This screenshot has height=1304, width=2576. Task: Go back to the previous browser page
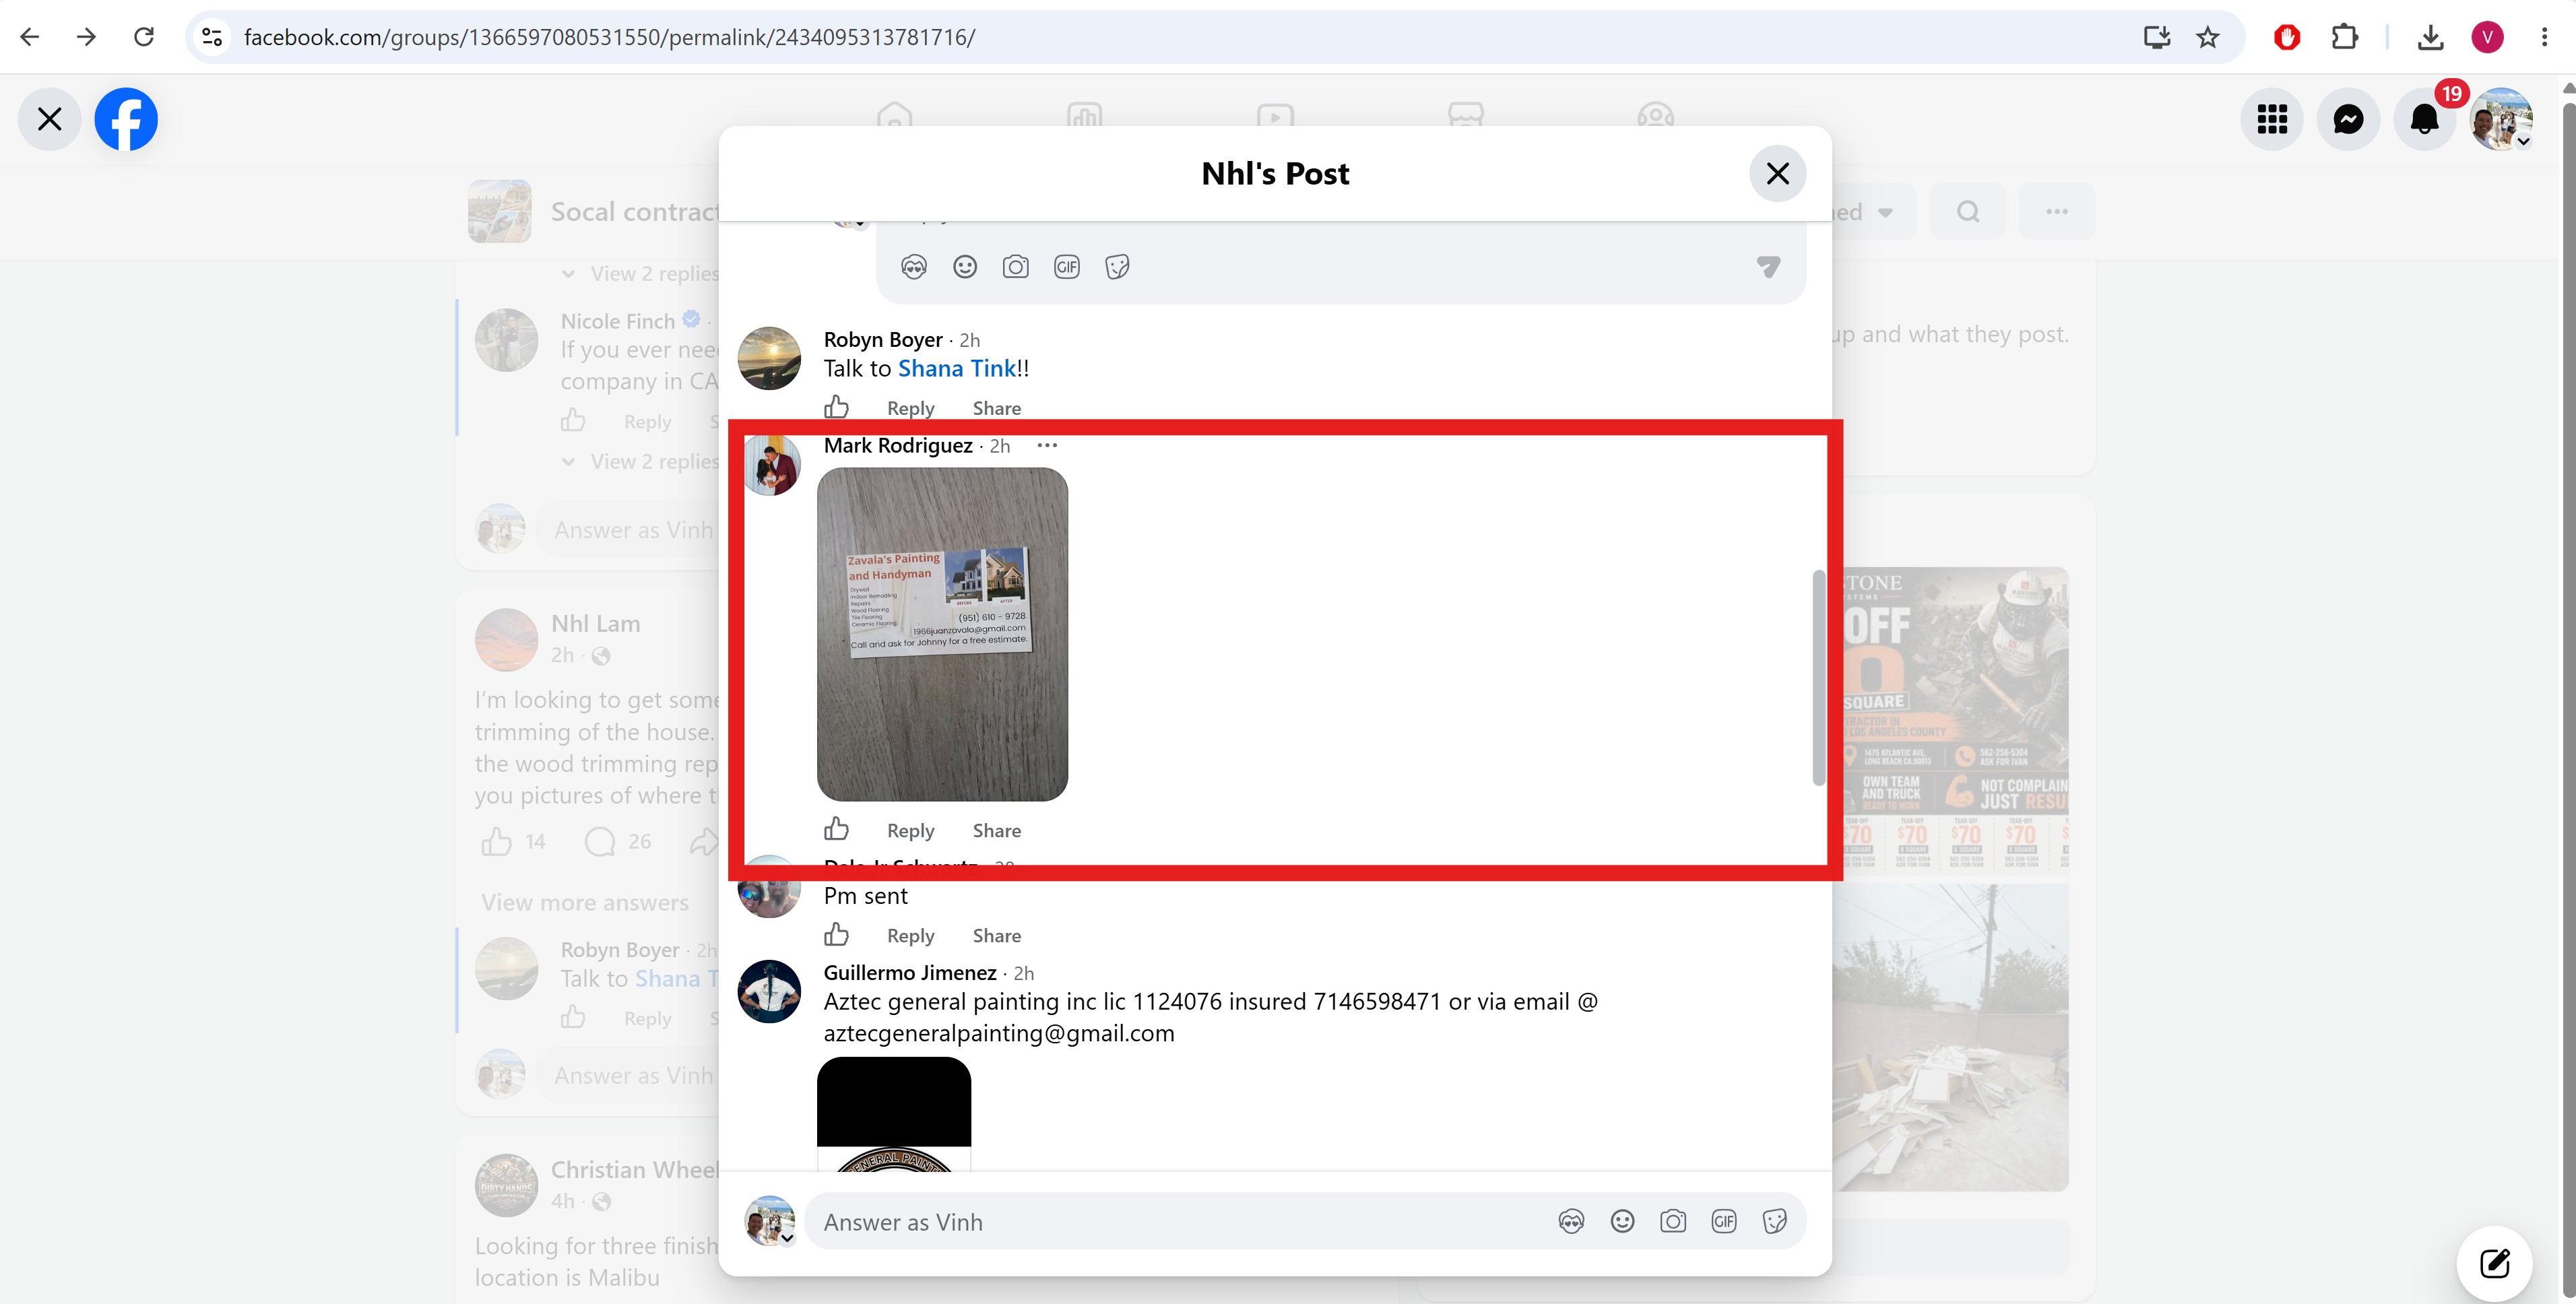[30, 37]
